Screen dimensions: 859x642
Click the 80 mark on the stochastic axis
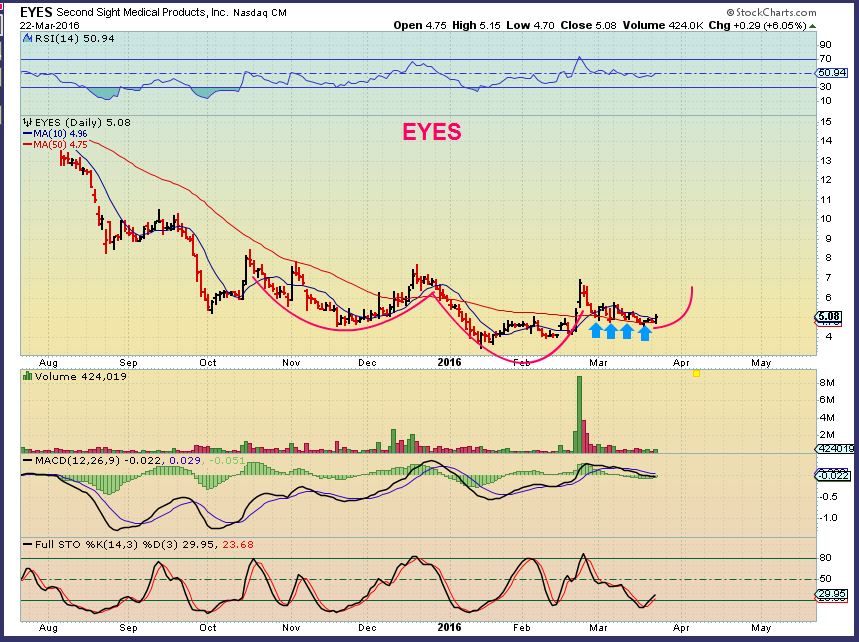pos(825,558)
